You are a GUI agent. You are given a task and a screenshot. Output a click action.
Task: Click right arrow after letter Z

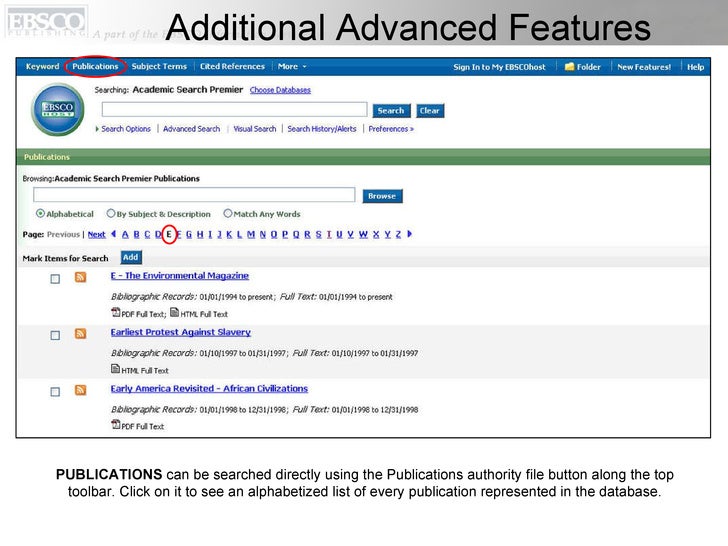pos(410,234)
